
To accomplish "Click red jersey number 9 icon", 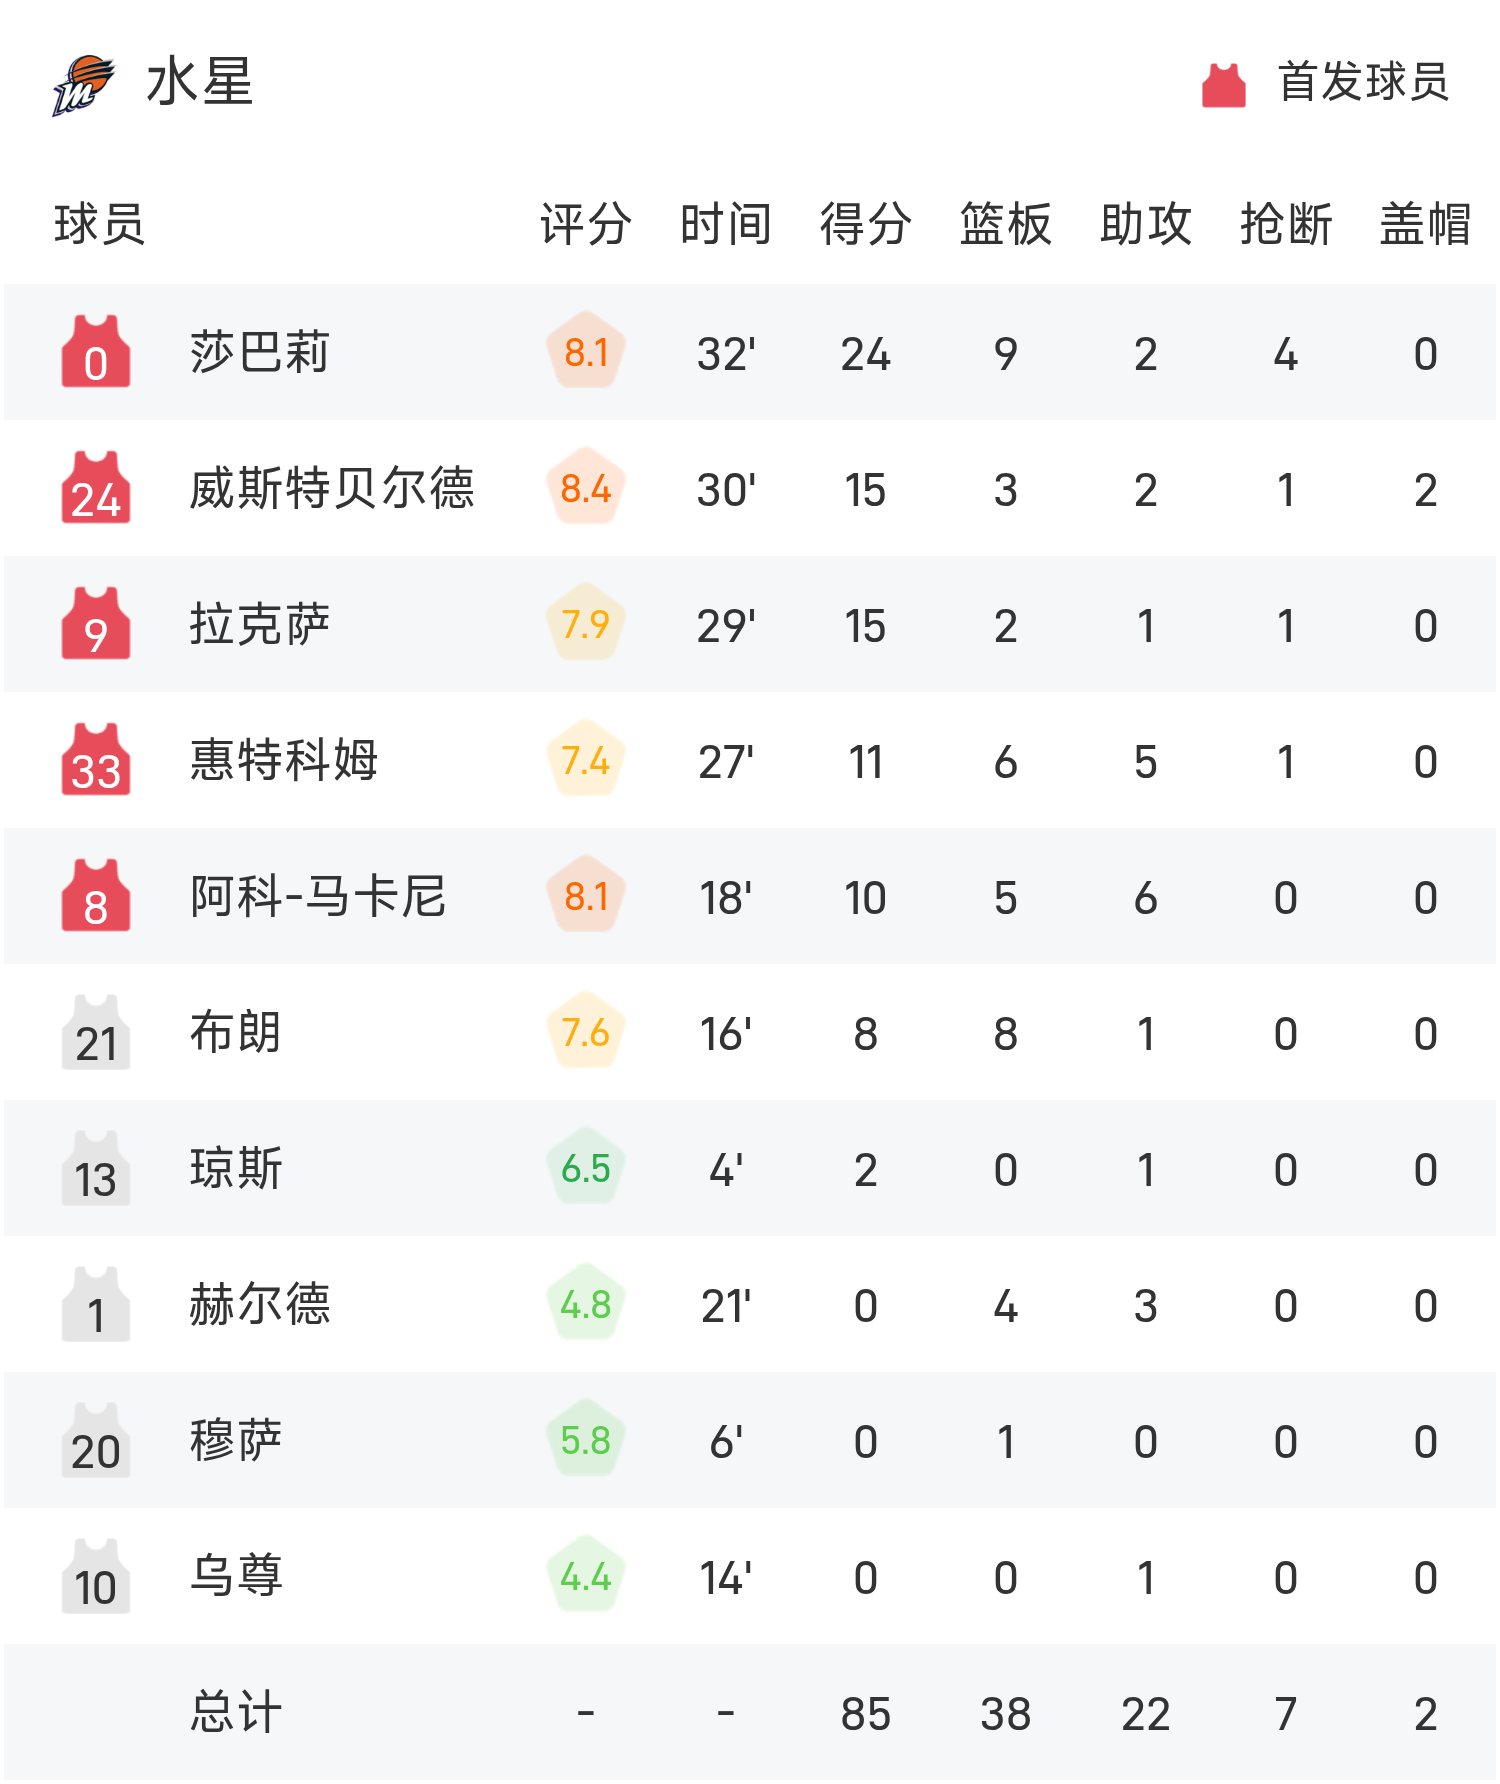I will tap(96, 625).
